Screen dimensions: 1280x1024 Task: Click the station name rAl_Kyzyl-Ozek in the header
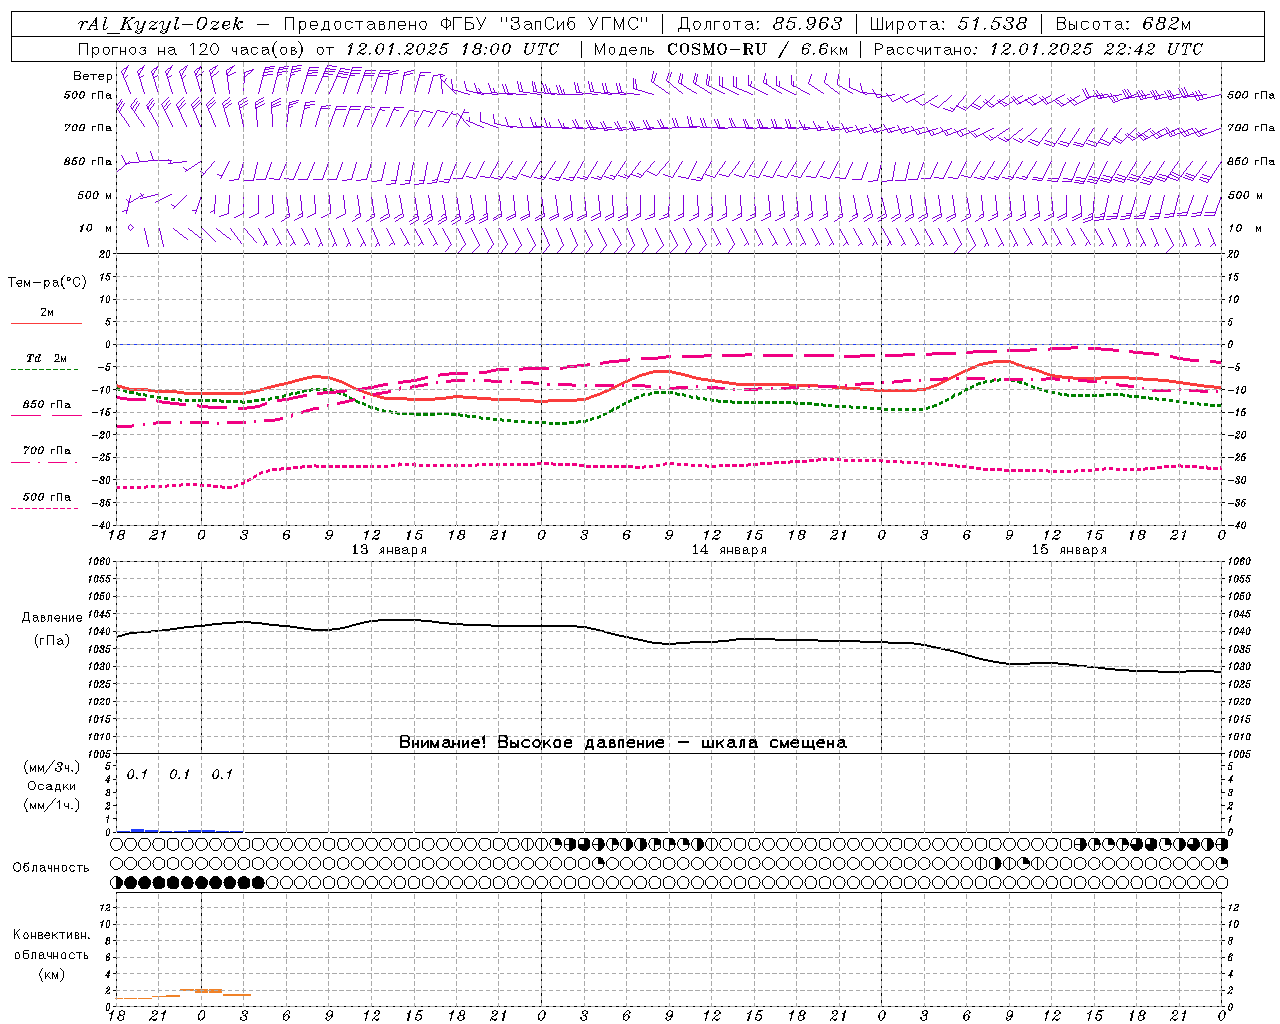tap(160, 24)
